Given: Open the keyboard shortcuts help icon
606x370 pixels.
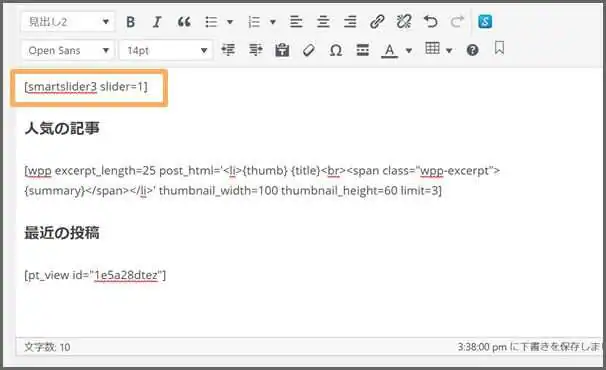Looking at the screenshot, I should coord(472,50).
